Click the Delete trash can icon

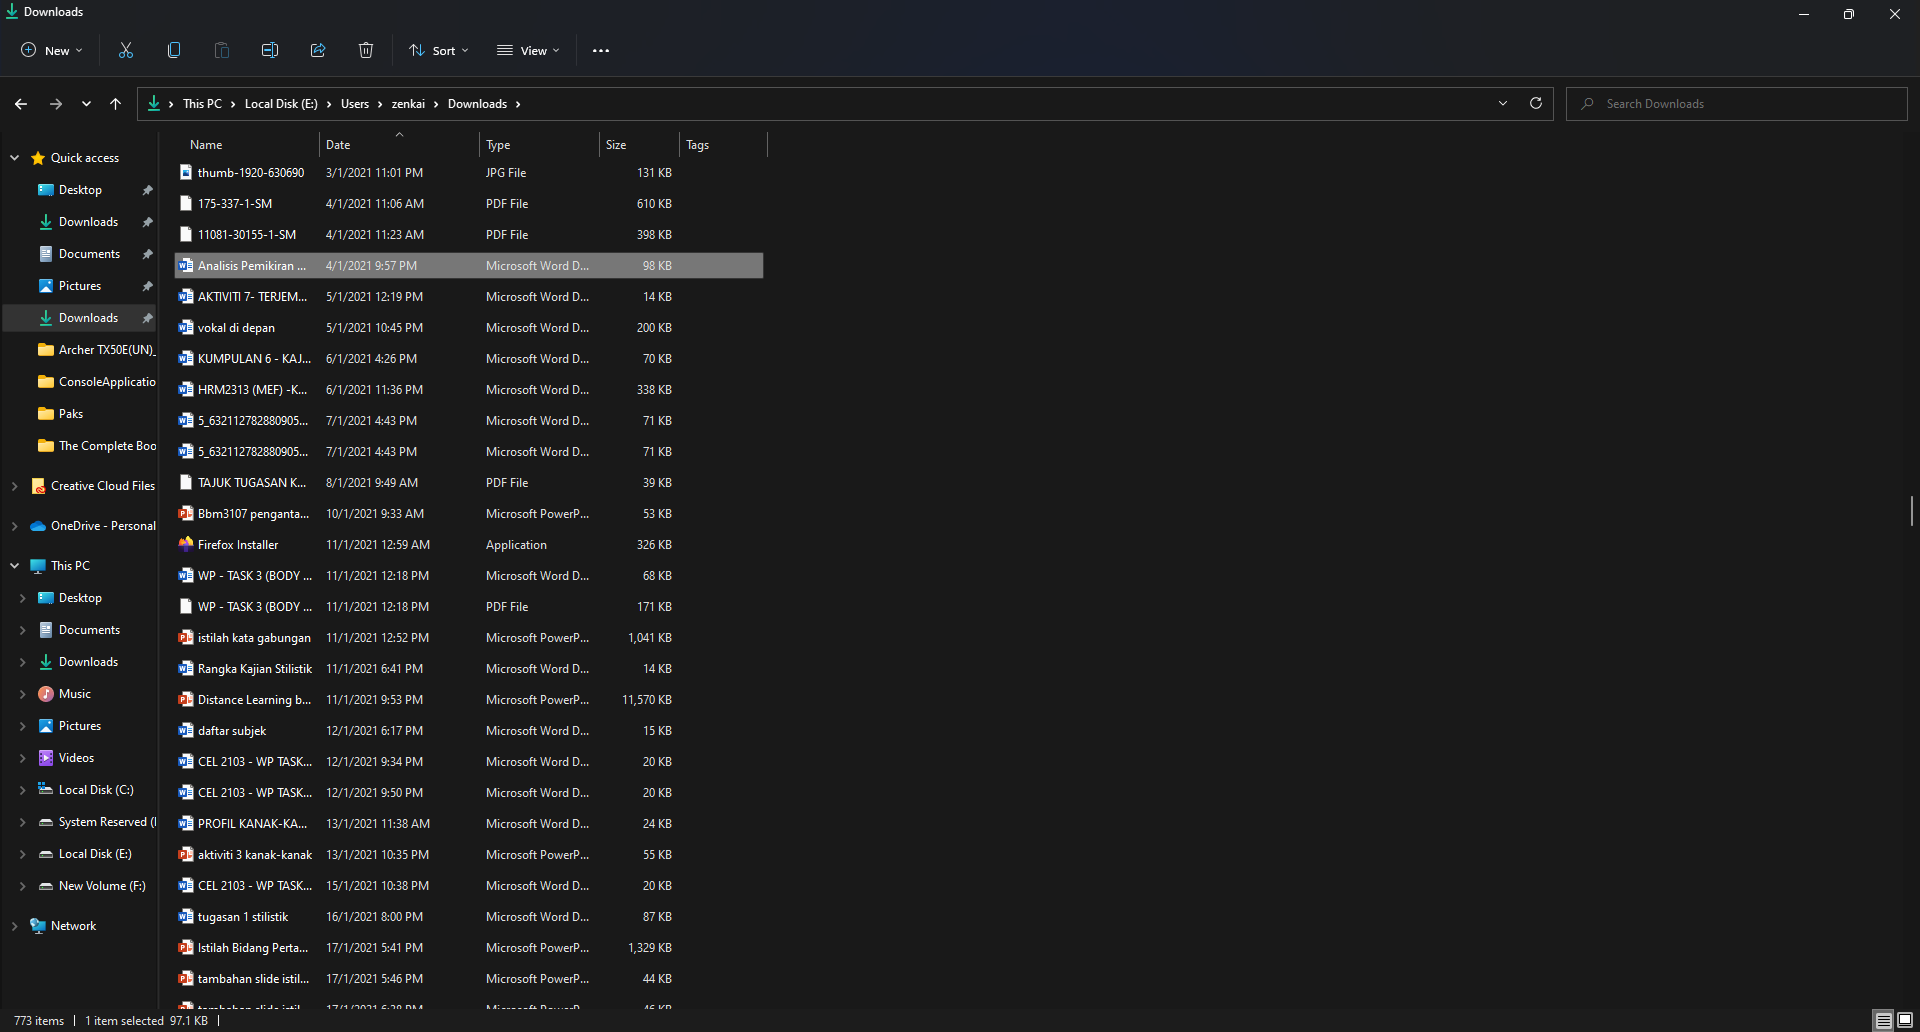click(x=366, y=50)
